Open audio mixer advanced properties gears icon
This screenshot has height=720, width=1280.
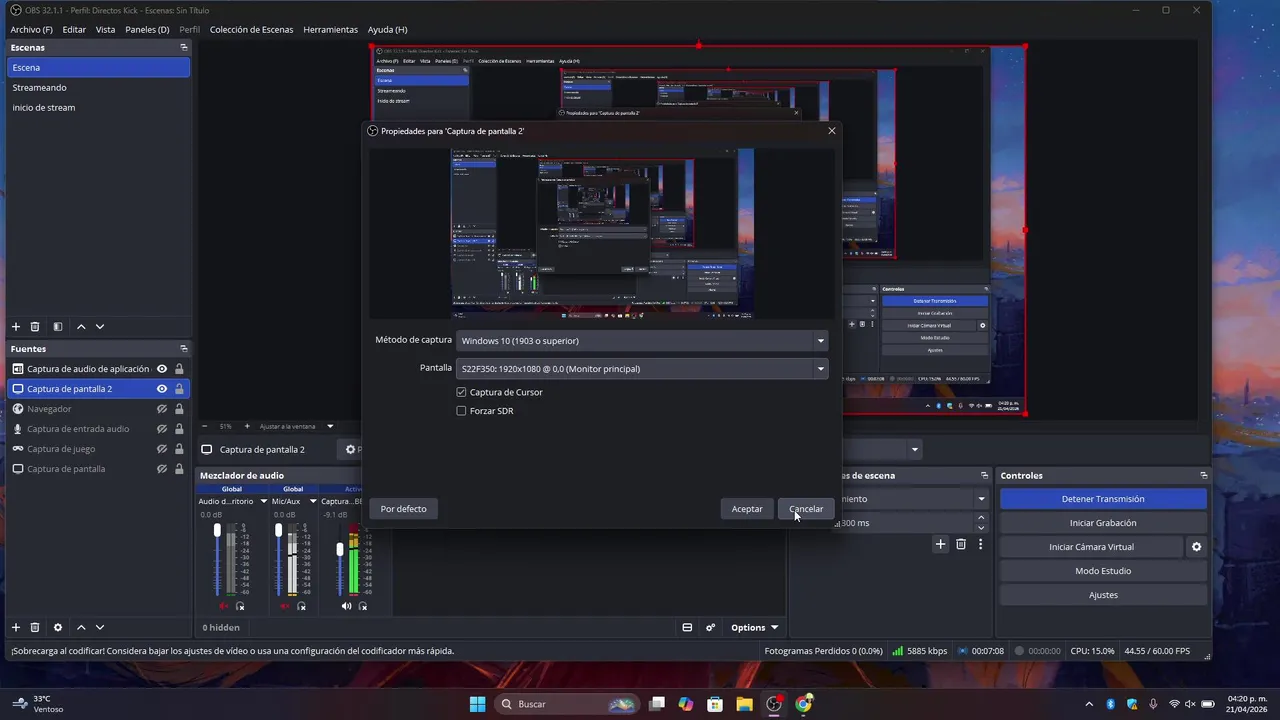tap(711, 628)
